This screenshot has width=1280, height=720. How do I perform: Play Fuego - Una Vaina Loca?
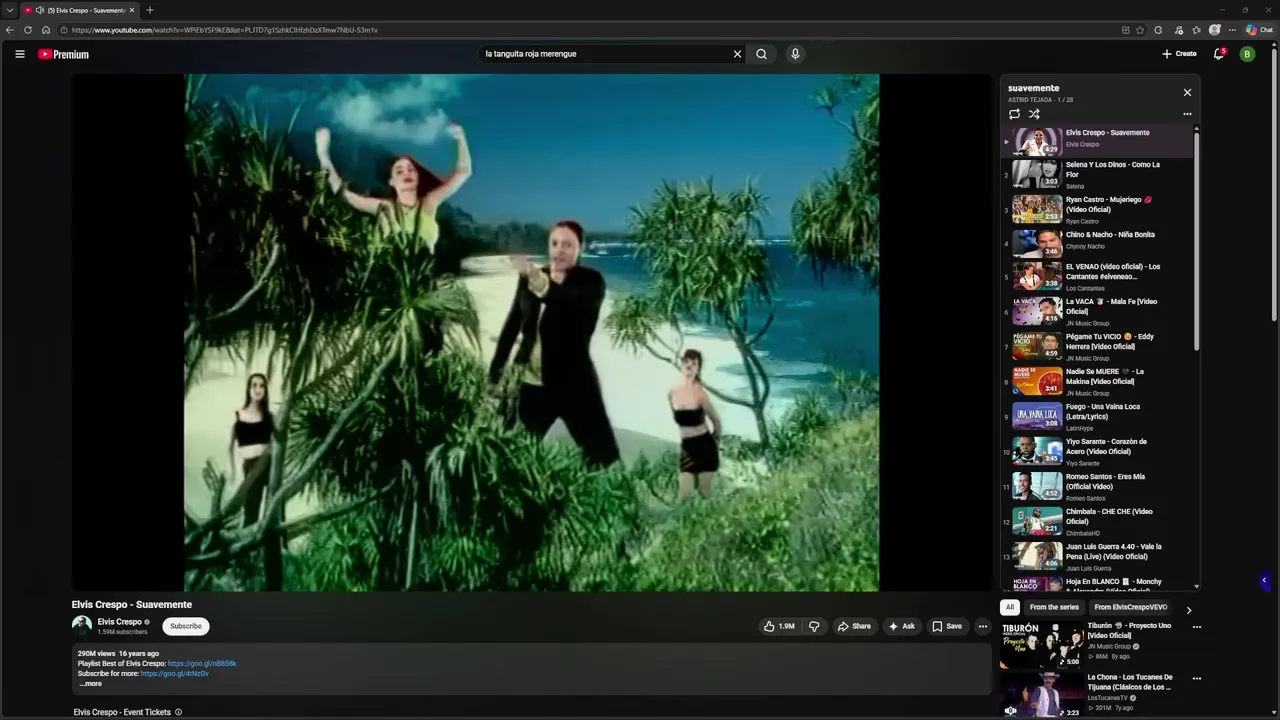coord(1097,417)
